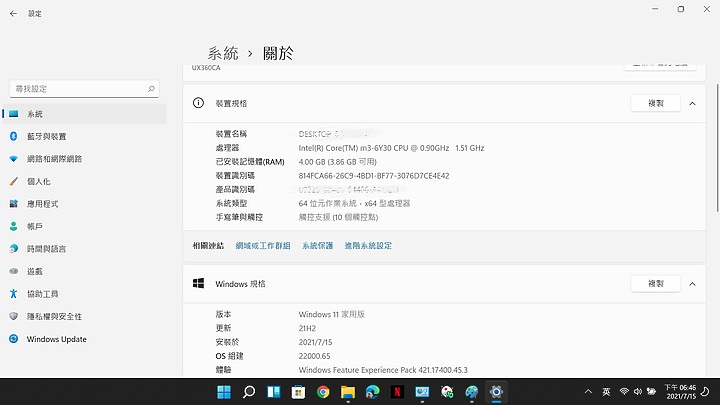Click the moon icon at the right end of the taskbar
The image size is (720, 405).
tap(705, 392)
